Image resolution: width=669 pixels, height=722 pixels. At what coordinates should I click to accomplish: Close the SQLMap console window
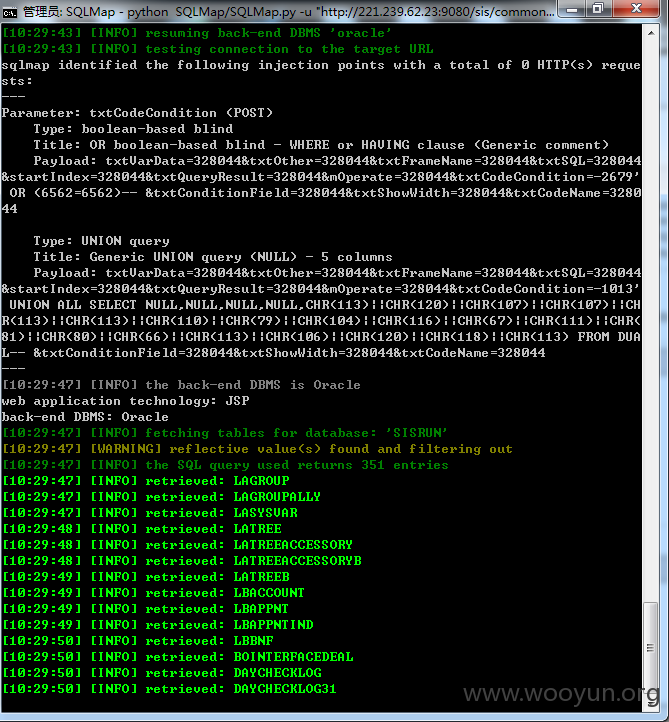tap(636, 9)
